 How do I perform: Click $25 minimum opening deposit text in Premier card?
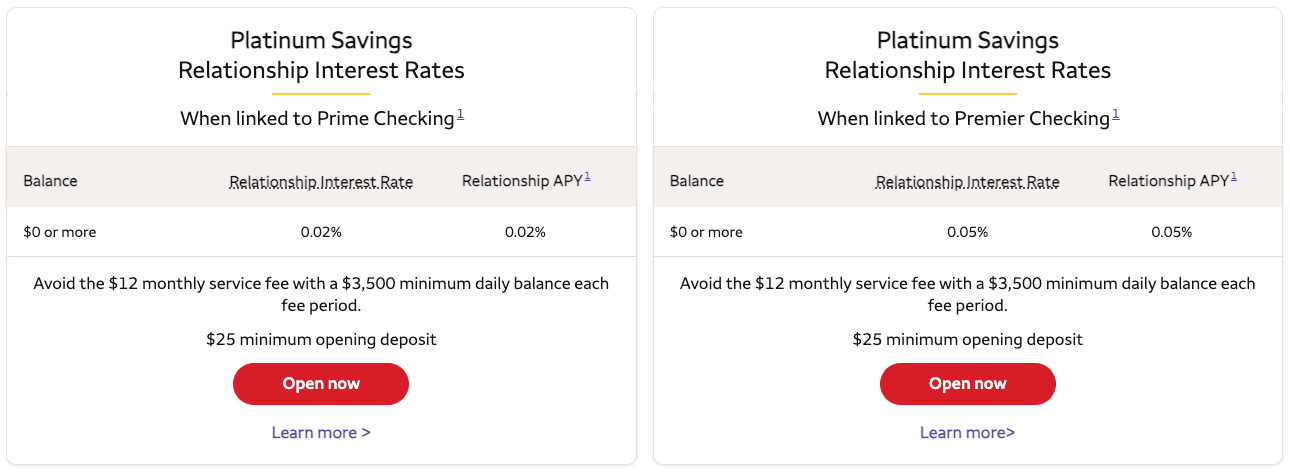click(967, 339)
